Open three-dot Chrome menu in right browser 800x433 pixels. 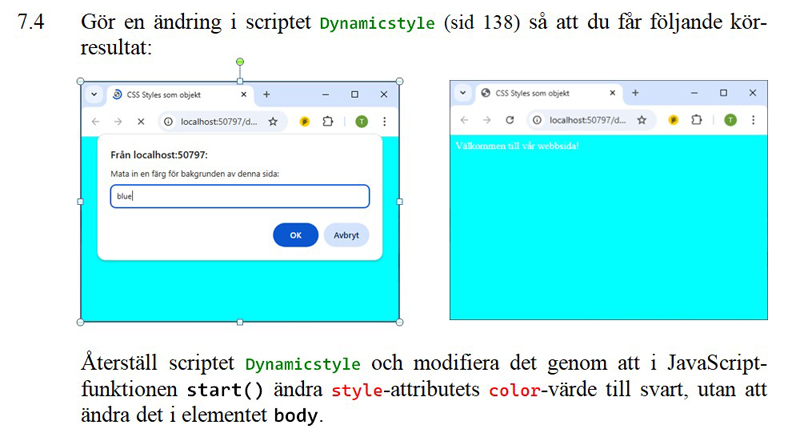point(753,119)
